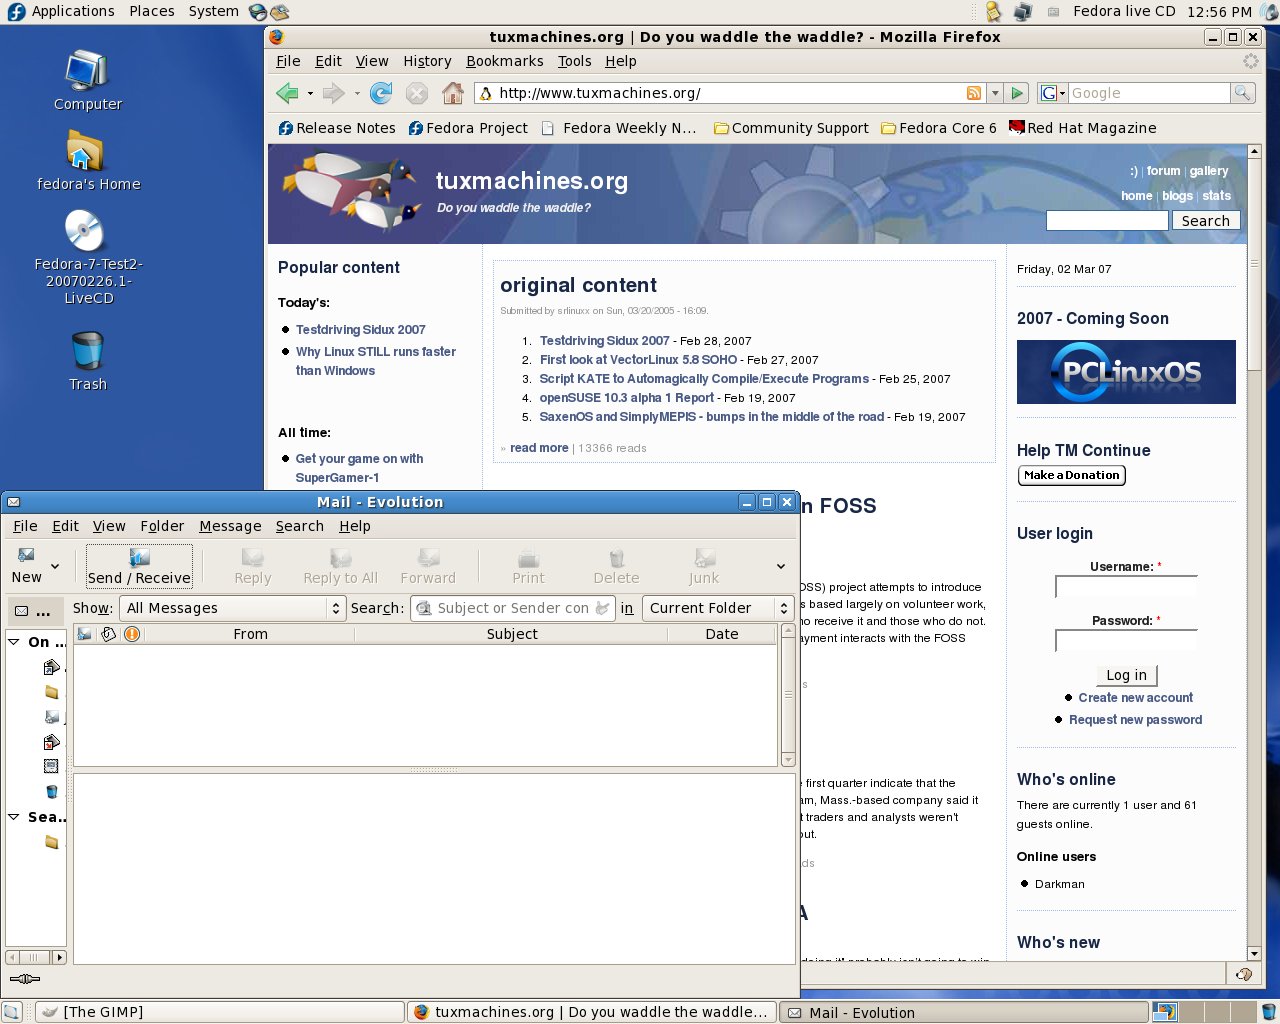Open the Computer desktop icon
Screen dimensions: 1280x1024
[87, 81]
